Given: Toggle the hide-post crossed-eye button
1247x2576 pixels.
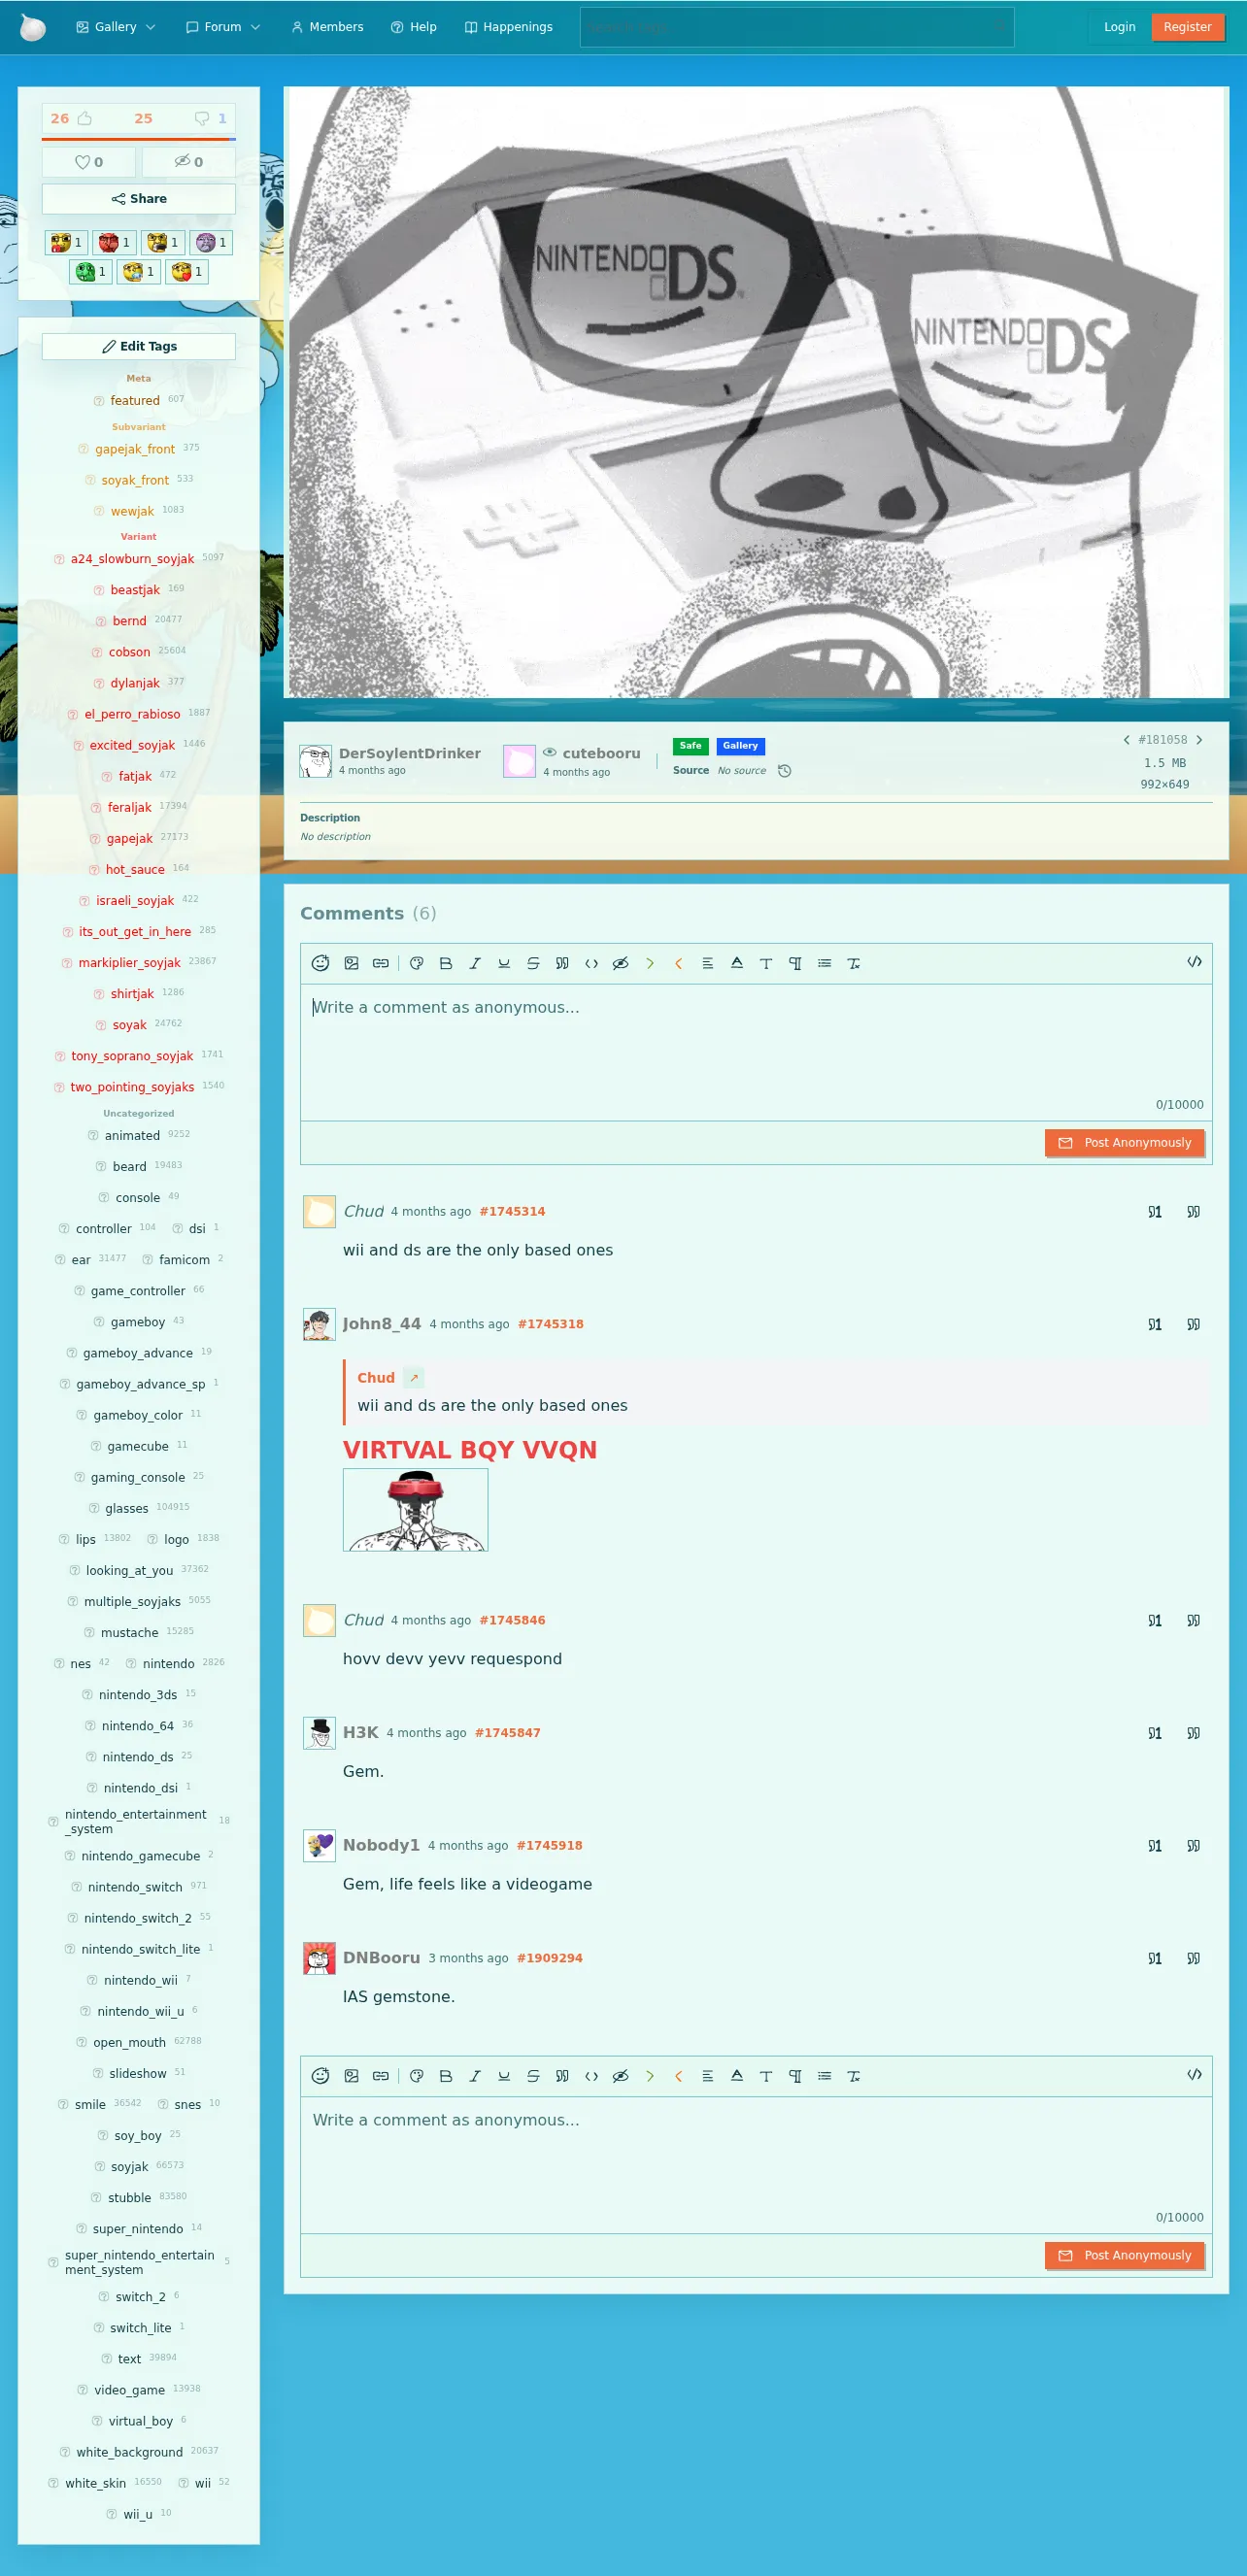Looking at the screenshot, I should 189,162.
